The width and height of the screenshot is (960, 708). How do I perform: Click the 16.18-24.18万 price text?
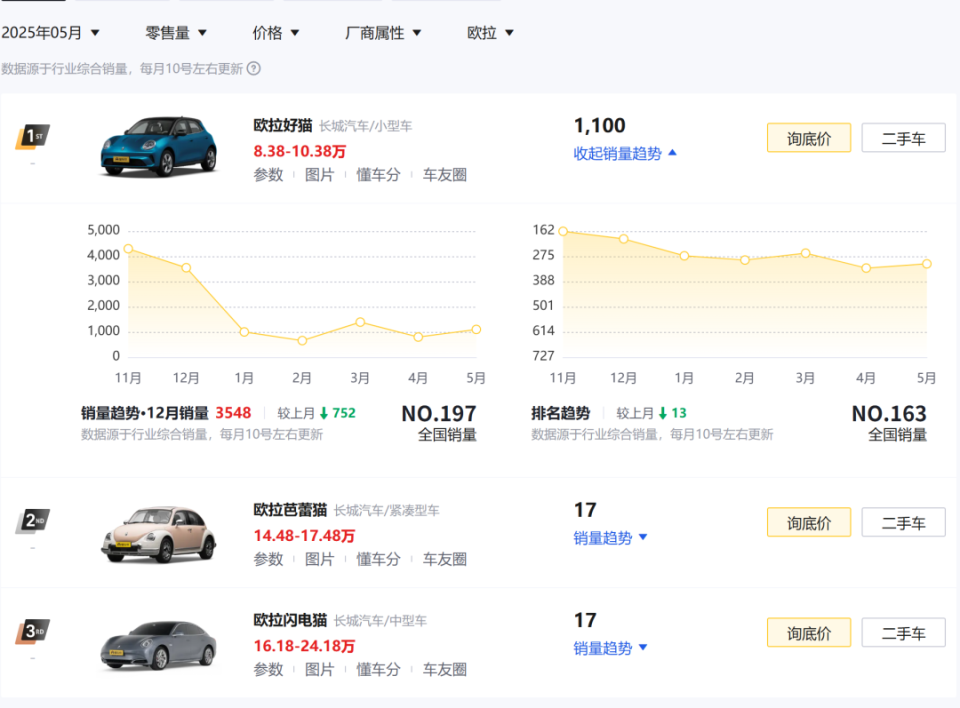(304, 646)
